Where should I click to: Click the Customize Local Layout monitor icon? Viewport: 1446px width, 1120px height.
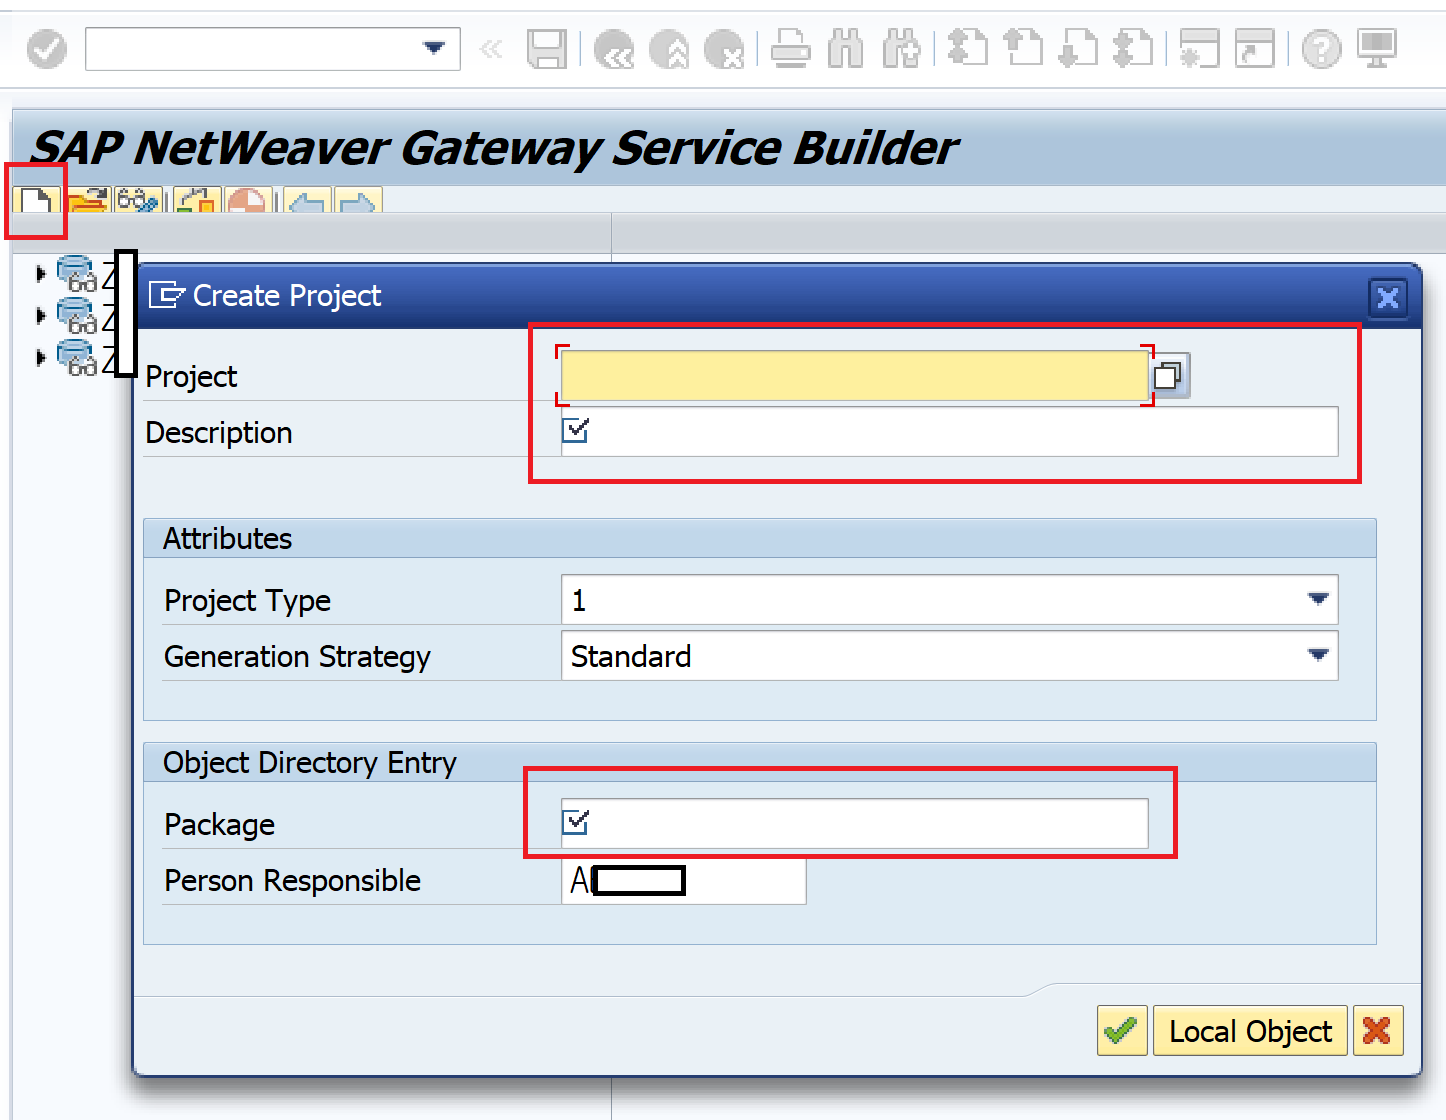coord(1376,48)
